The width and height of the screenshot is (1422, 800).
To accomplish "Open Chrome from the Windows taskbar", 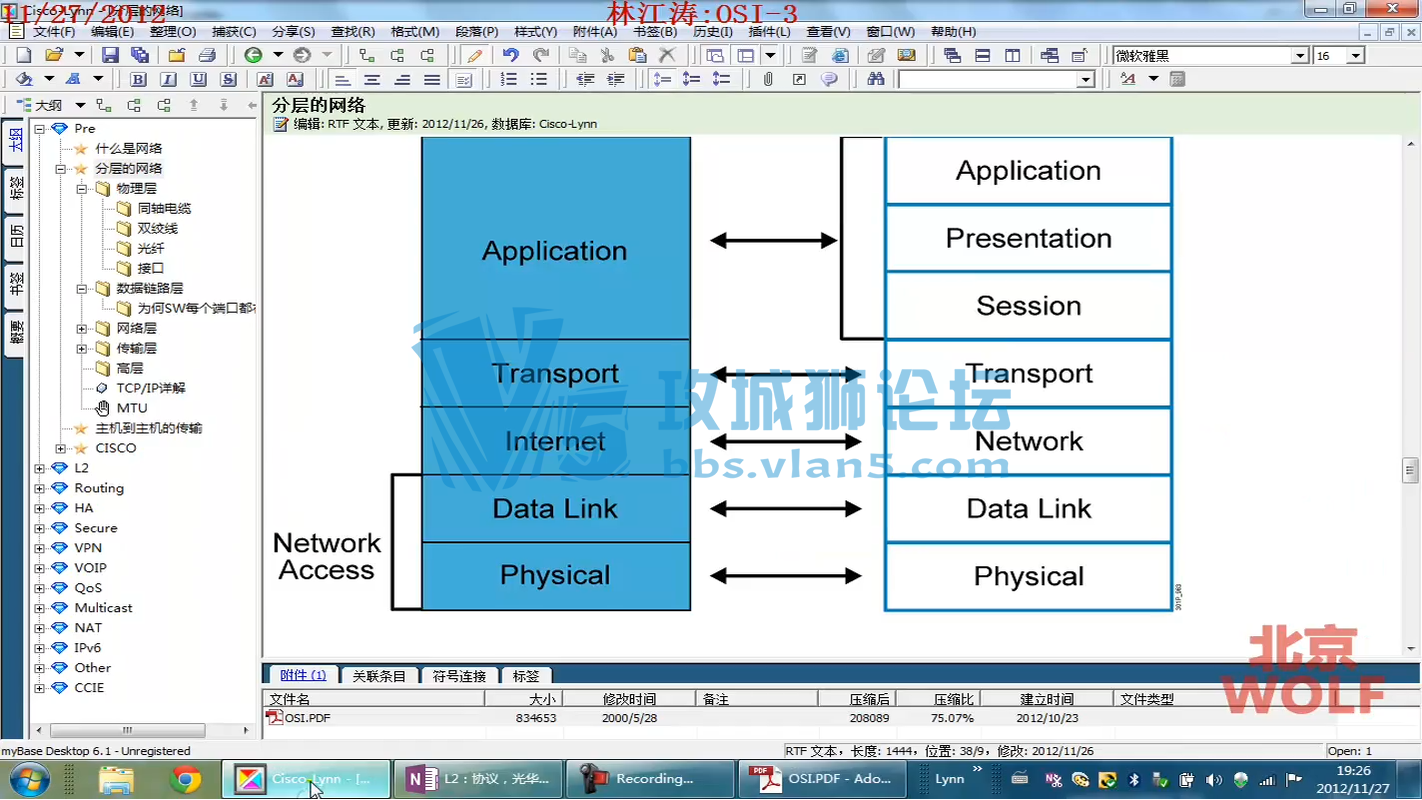I will (x=185, y=779).
